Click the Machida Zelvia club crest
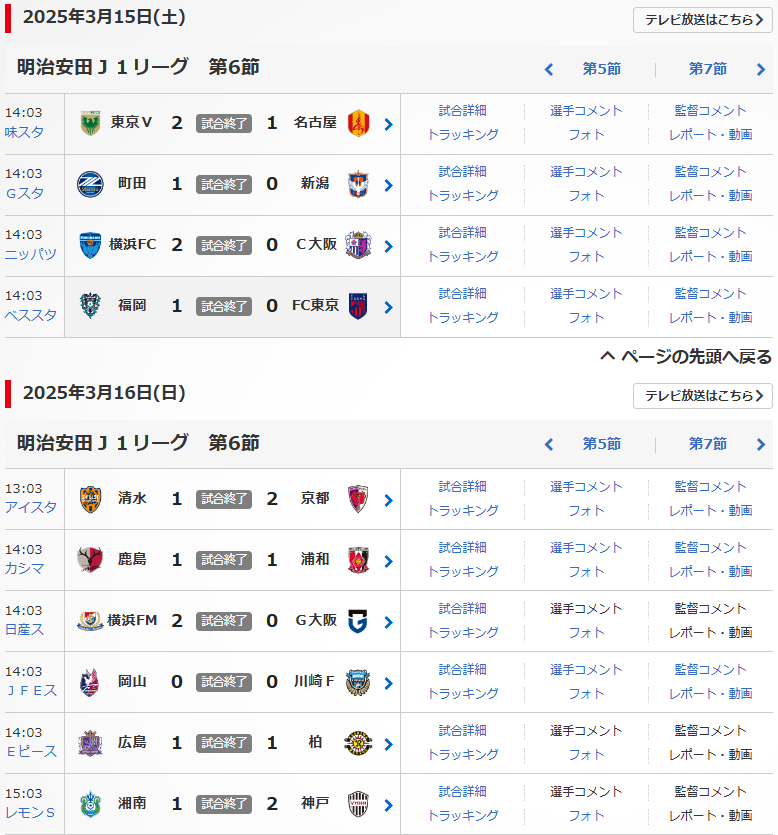Viewport: 778px width, 835px height. pos(90,184)
